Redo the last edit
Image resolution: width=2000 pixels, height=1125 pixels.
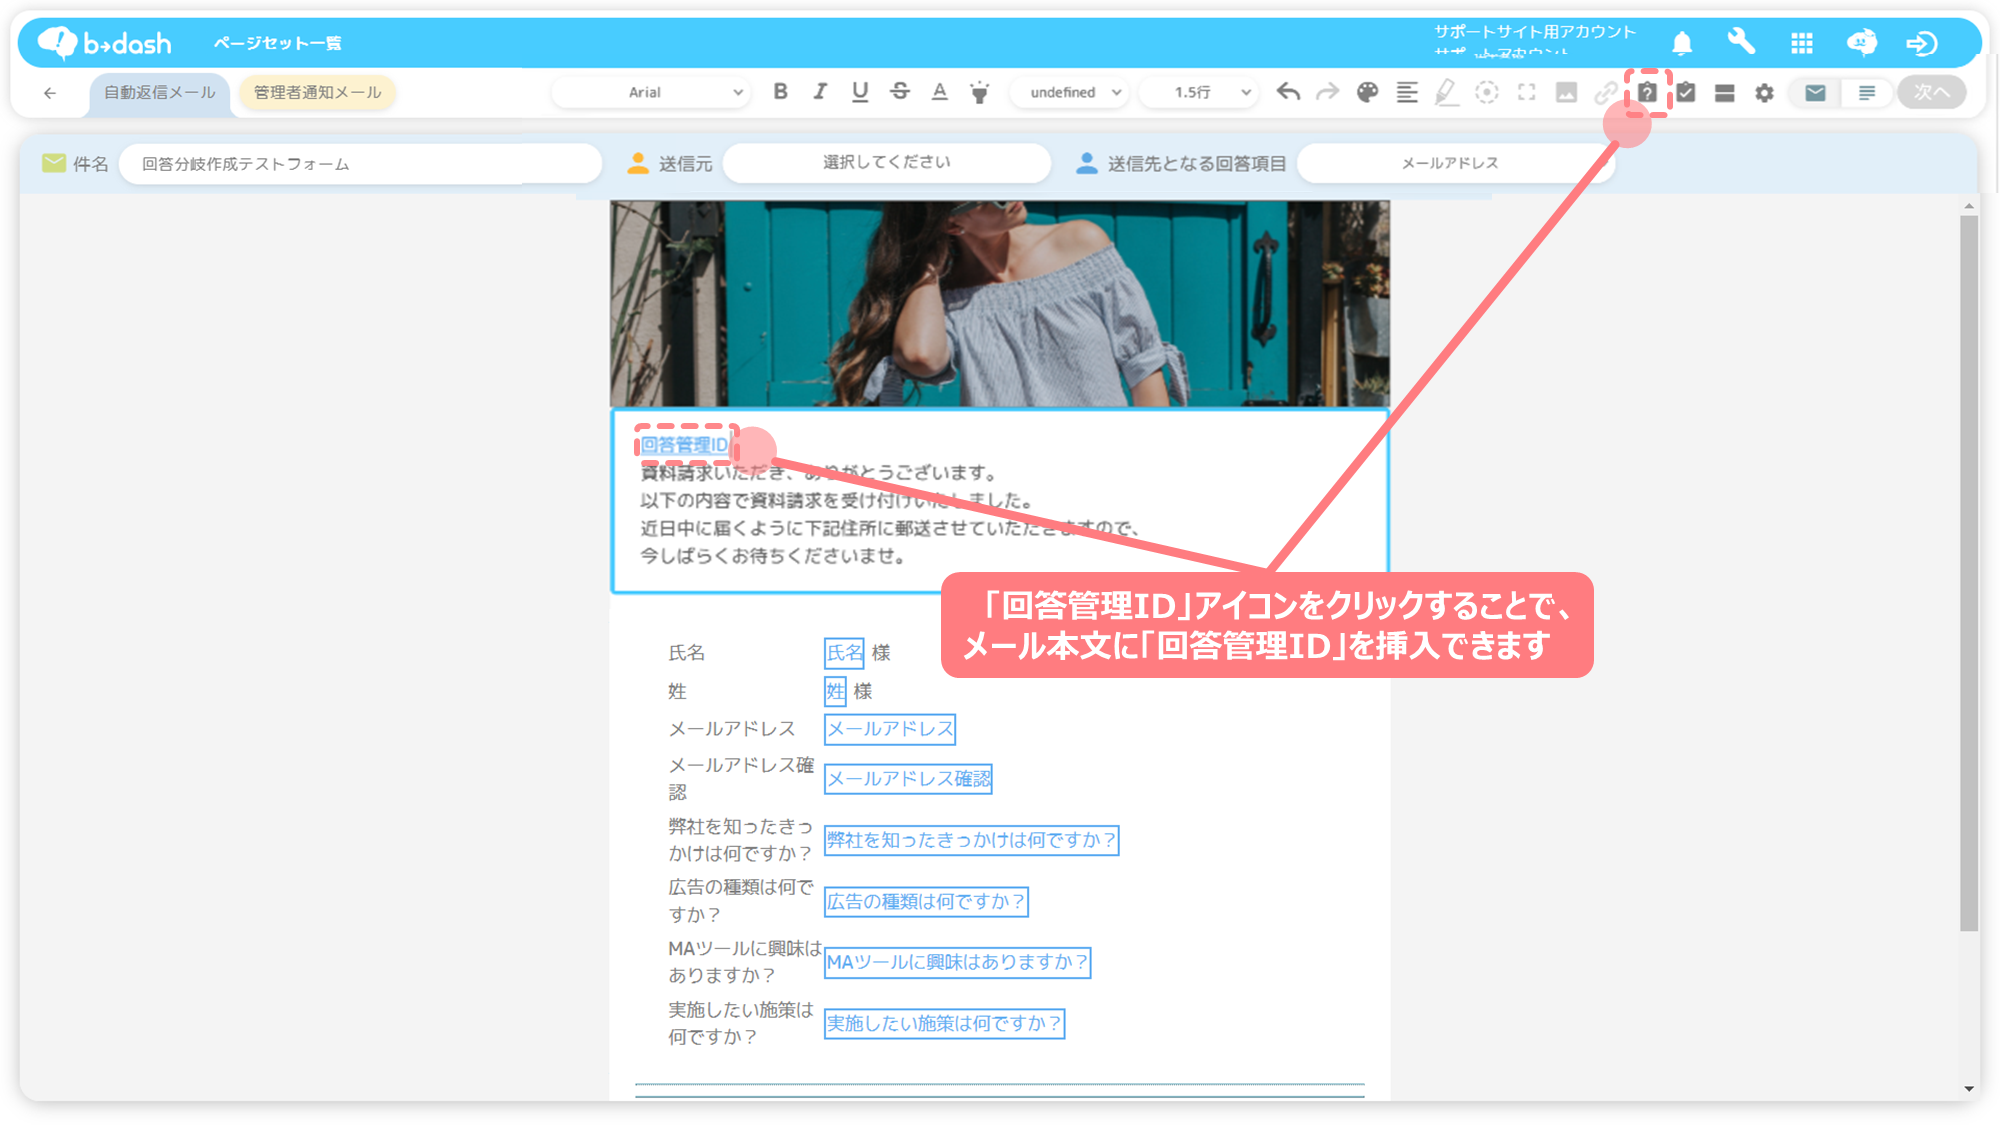click(x=1327, y=92)
